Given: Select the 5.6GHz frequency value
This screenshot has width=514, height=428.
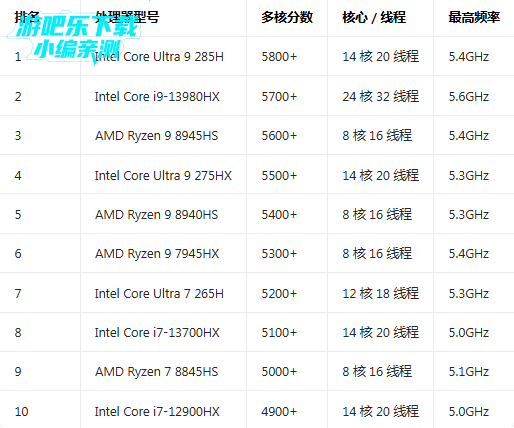Looking at the screenshot, I should pyautogui.click(x=469, y=97).
